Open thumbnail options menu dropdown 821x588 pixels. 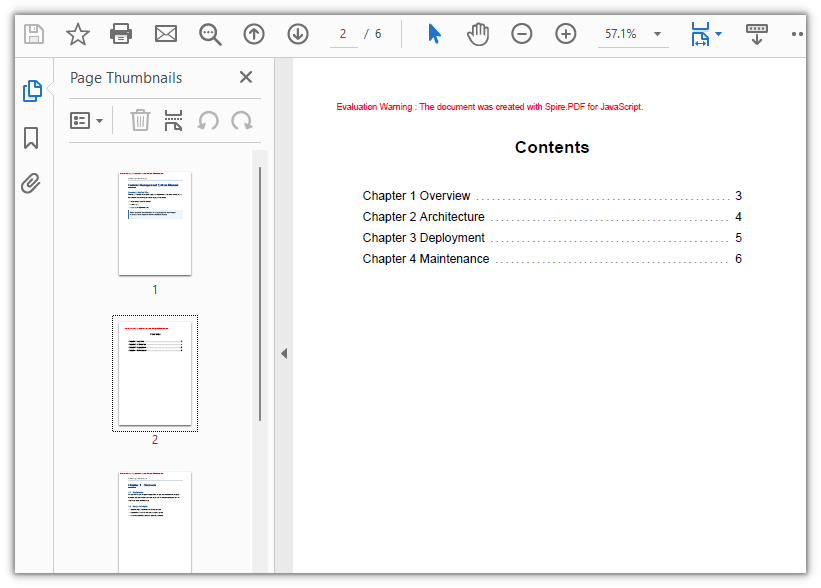coord(86,121)
